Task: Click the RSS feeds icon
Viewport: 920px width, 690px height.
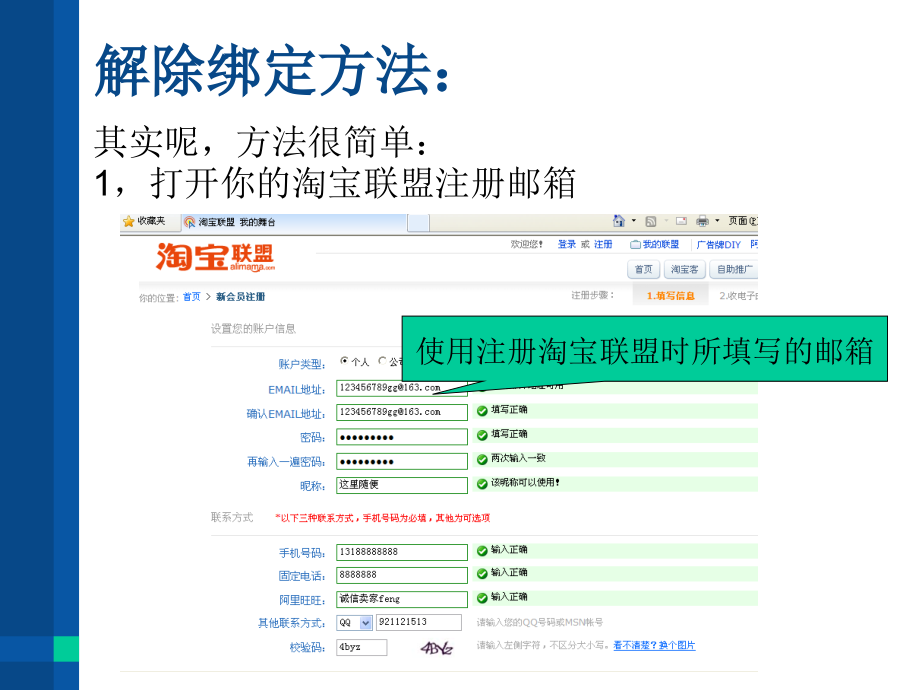Action: click(x=650, y=221)
